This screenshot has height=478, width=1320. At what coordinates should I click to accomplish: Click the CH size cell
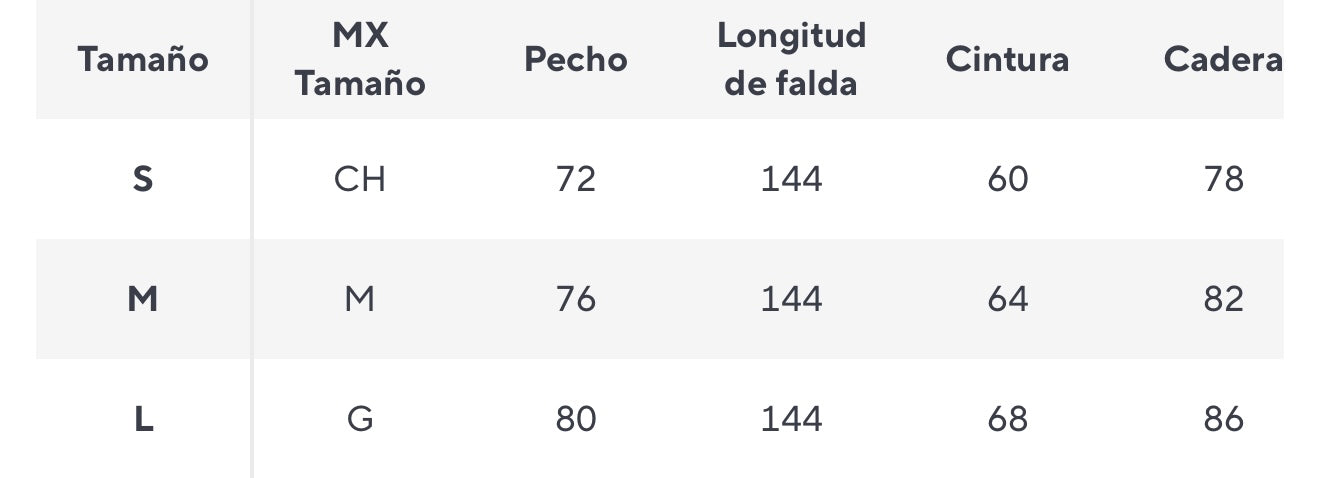(x=360, y=180)
